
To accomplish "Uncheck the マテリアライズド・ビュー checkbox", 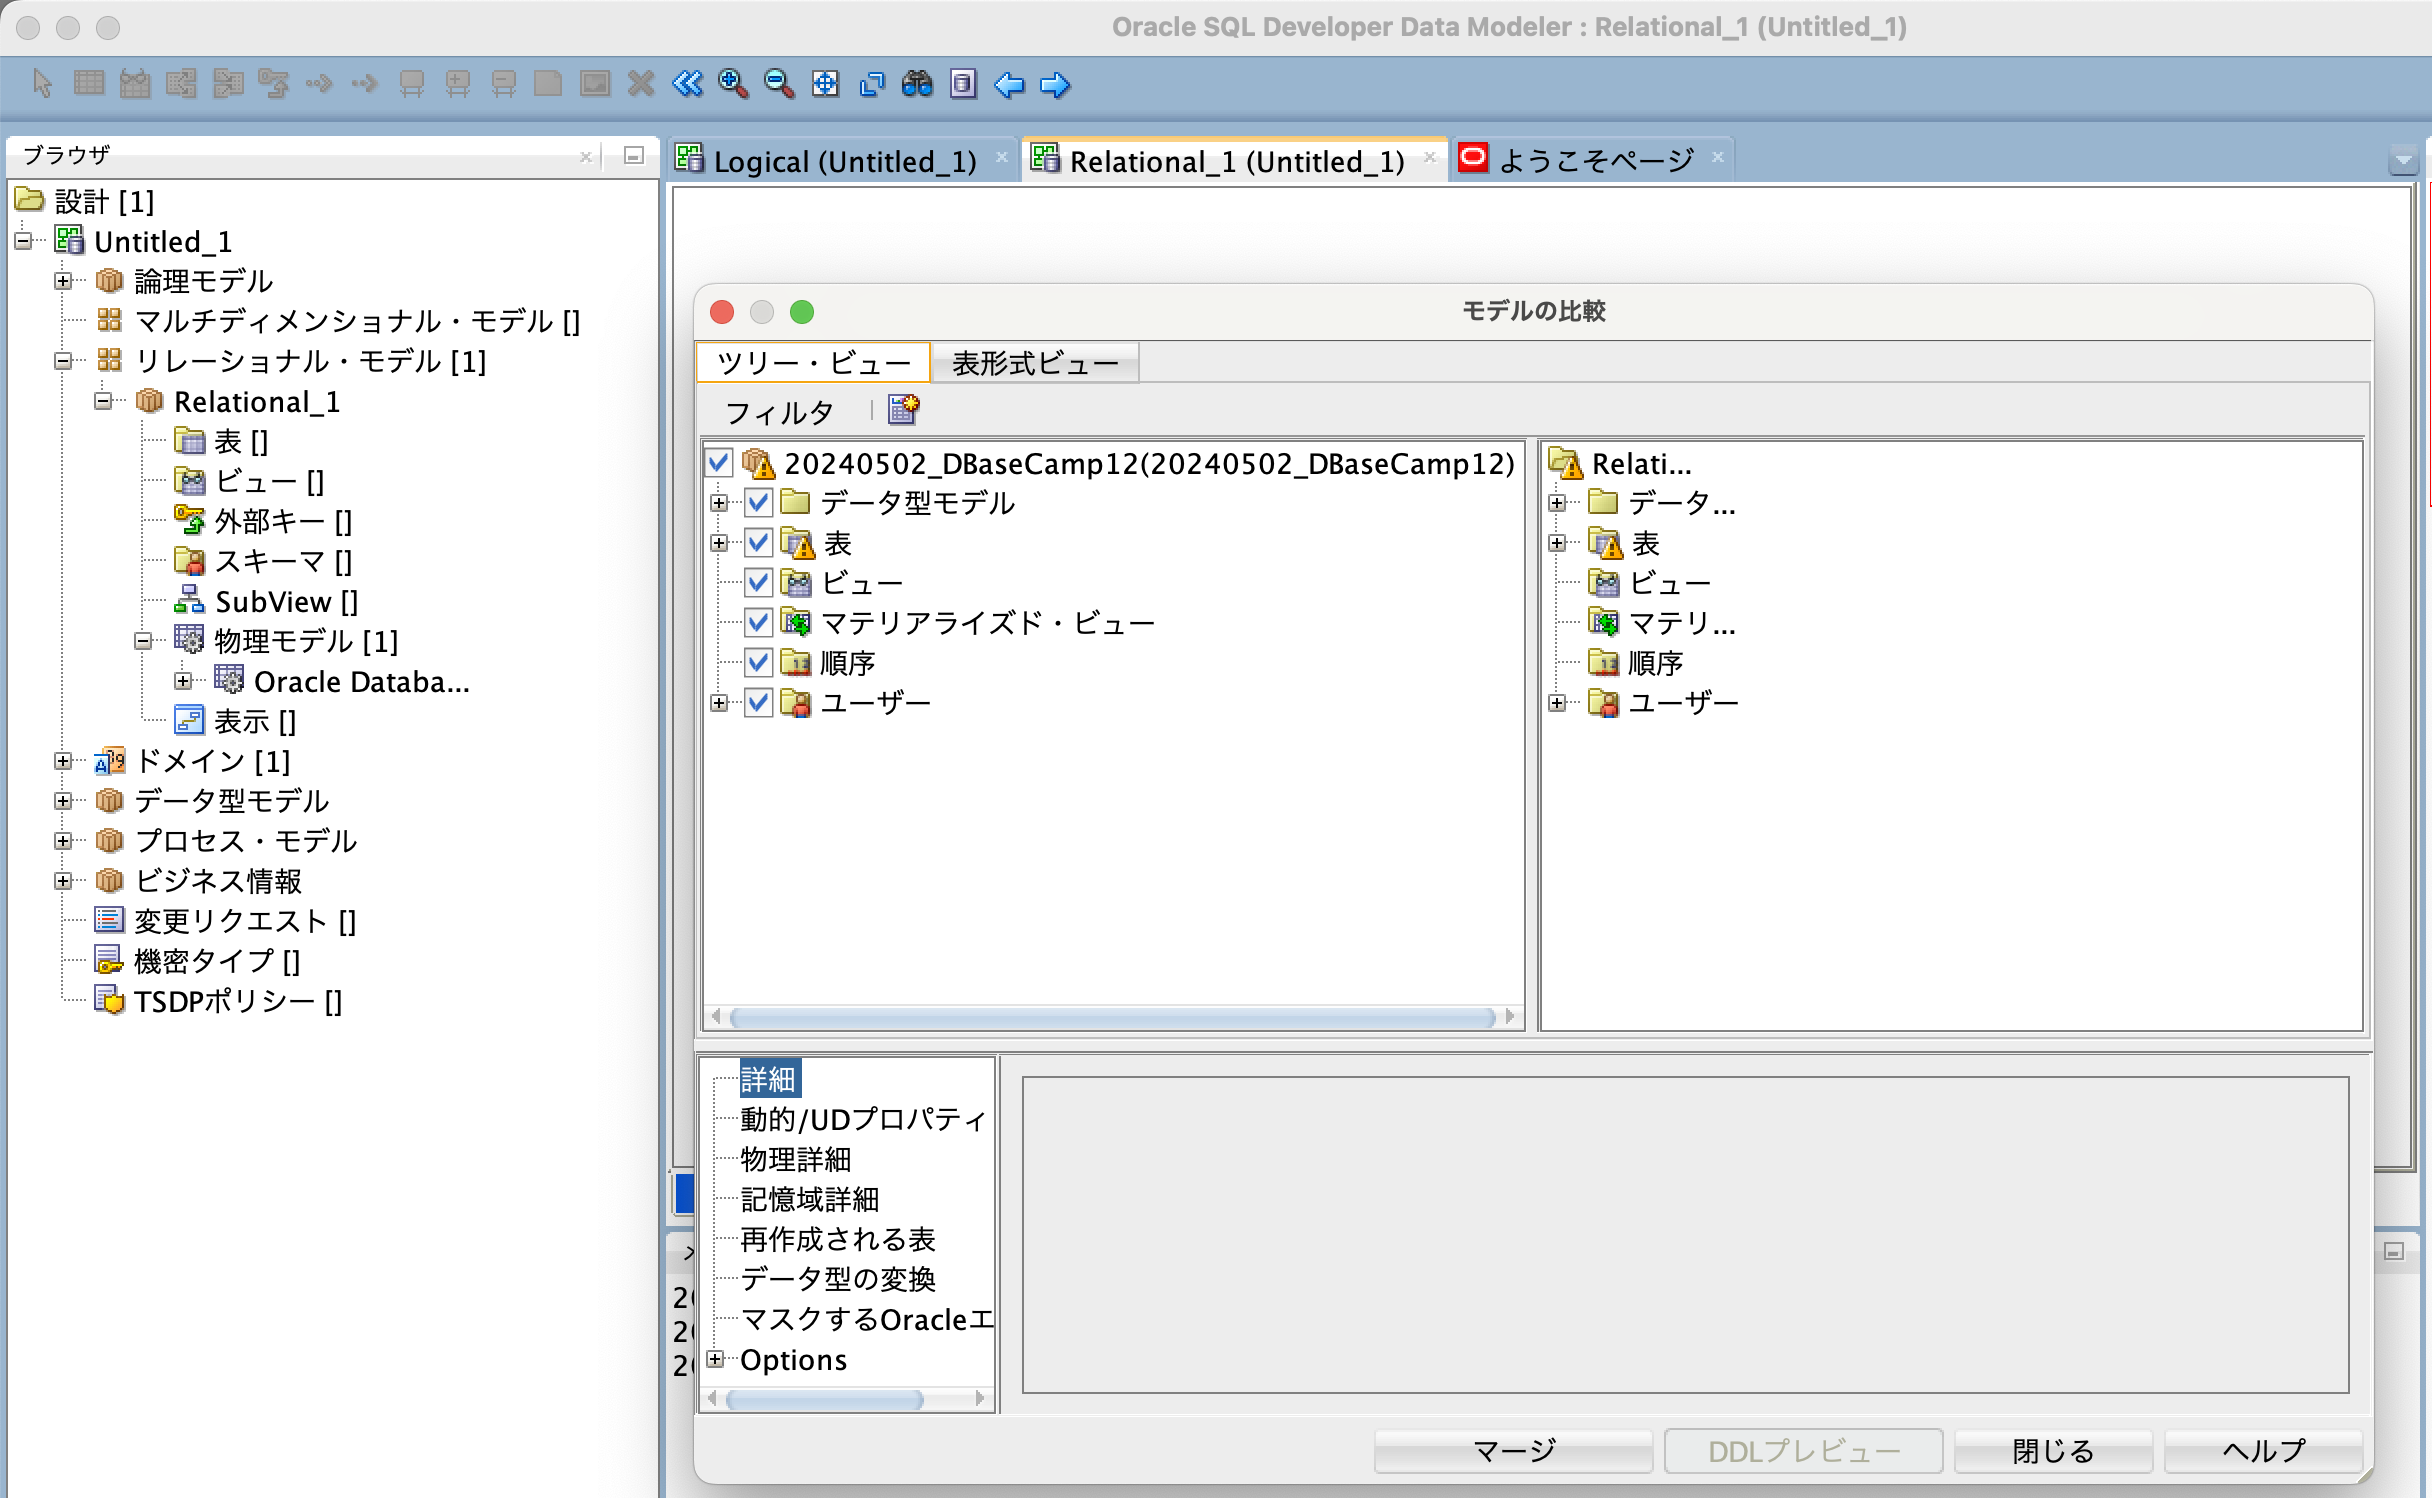I will (x=758, y=622).
